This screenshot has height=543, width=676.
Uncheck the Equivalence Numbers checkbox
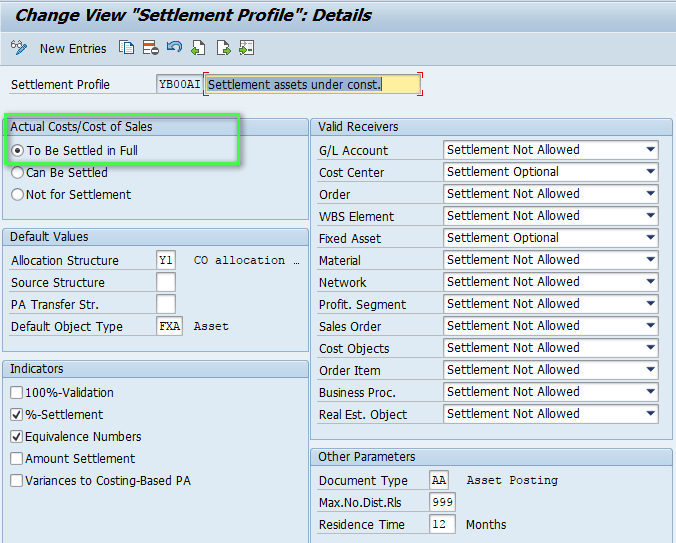(x=17, y=437)
